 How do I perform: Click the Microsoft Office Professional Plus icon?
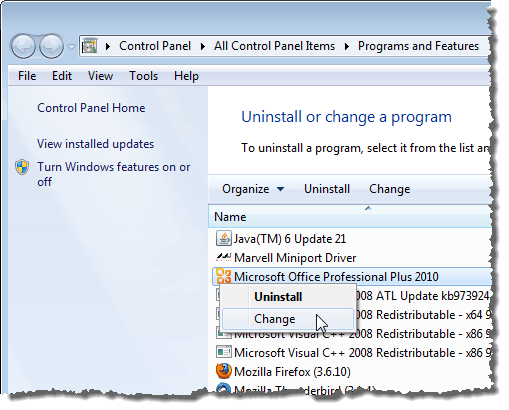(224, 276)
